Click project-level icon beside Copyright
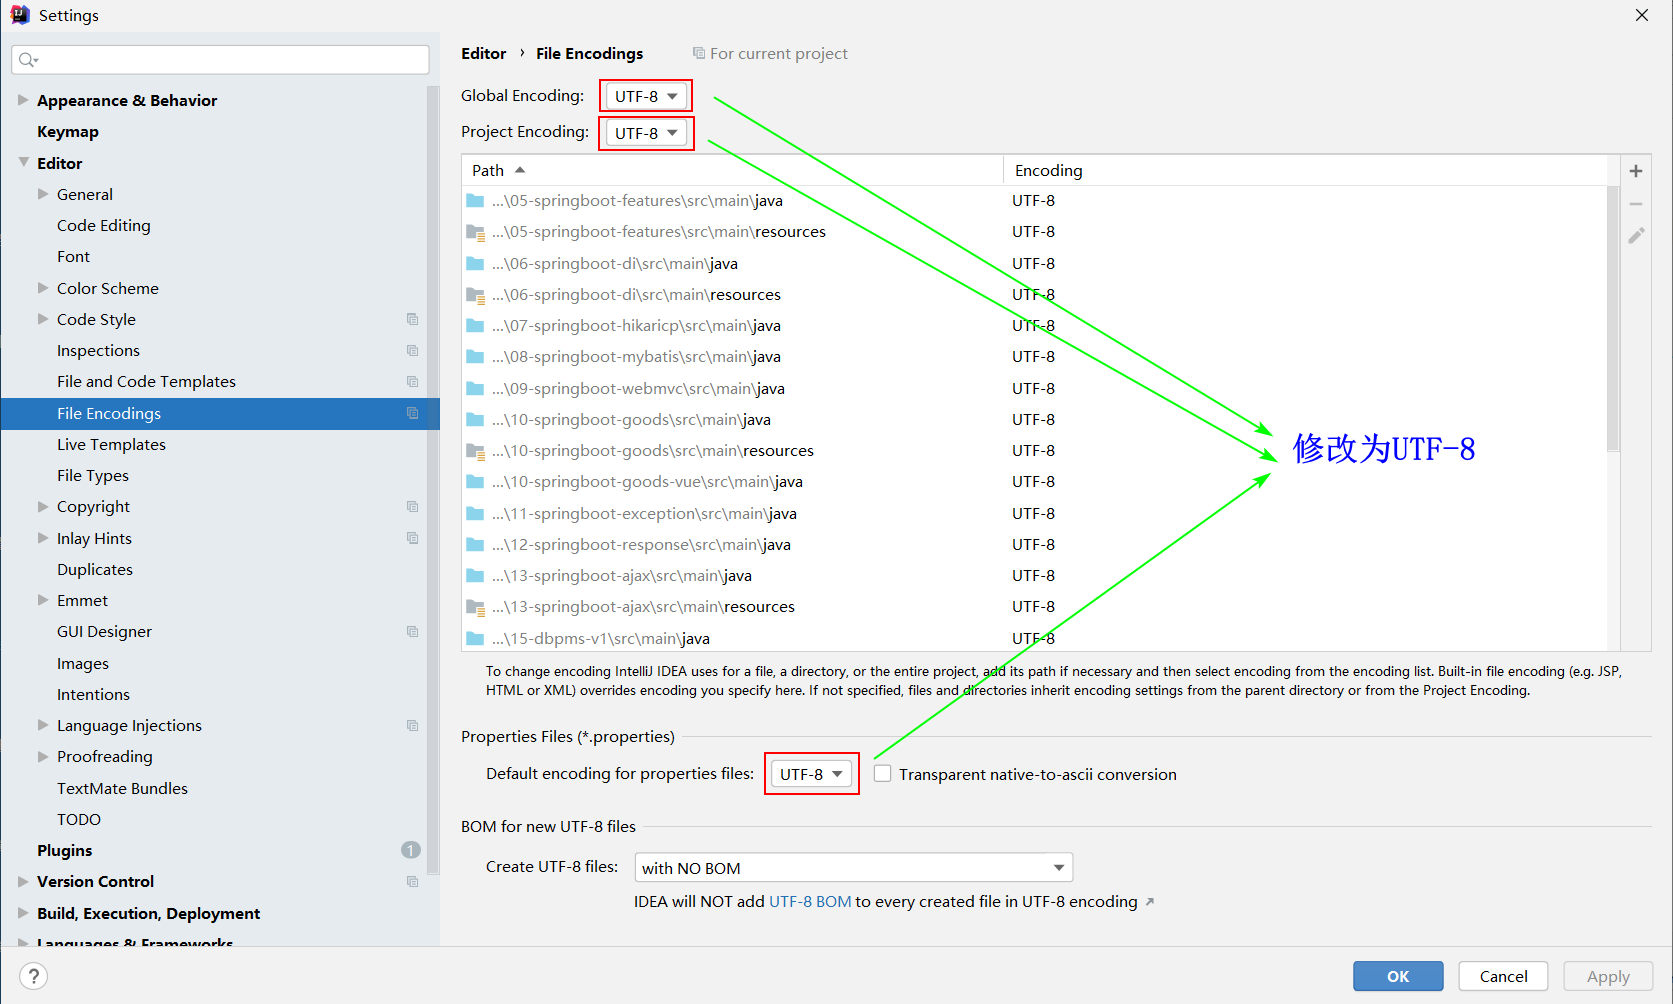 (412, 506)
